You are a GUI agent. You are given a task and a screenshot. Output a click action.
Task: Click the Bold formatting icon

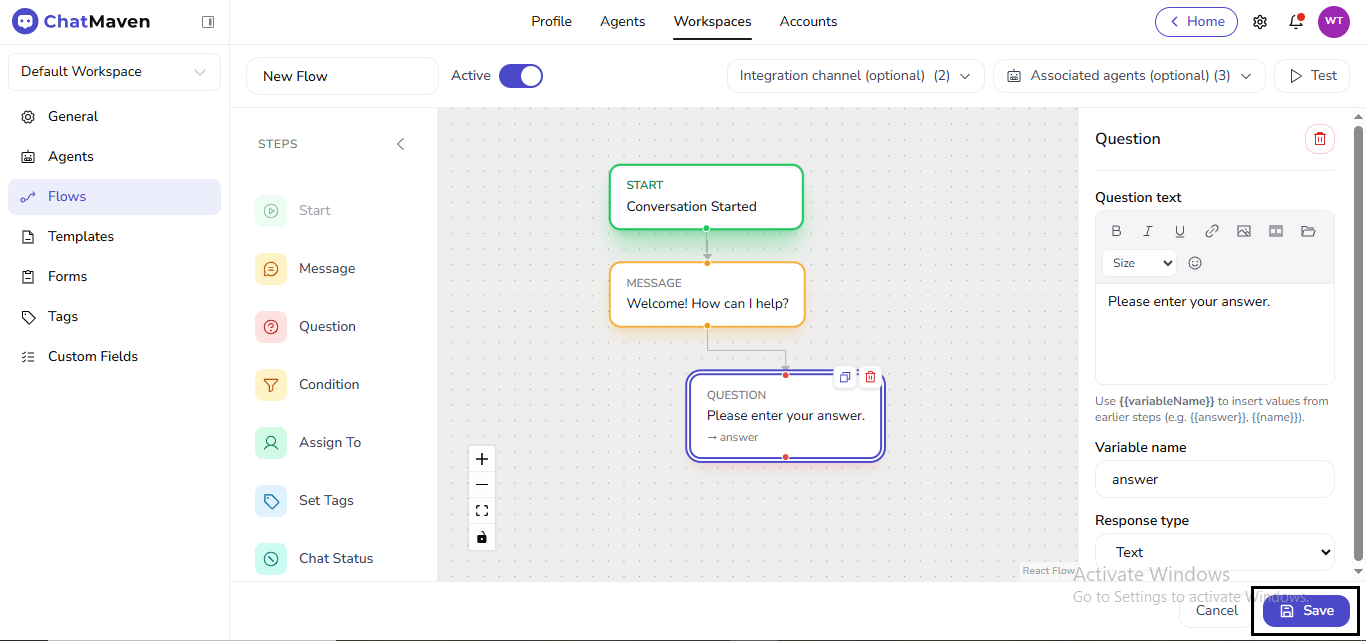pos(1116,231)
